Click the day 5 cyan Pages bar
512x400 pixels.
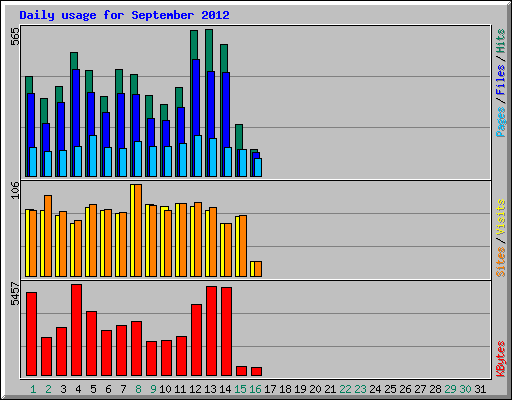click(93, 156)
